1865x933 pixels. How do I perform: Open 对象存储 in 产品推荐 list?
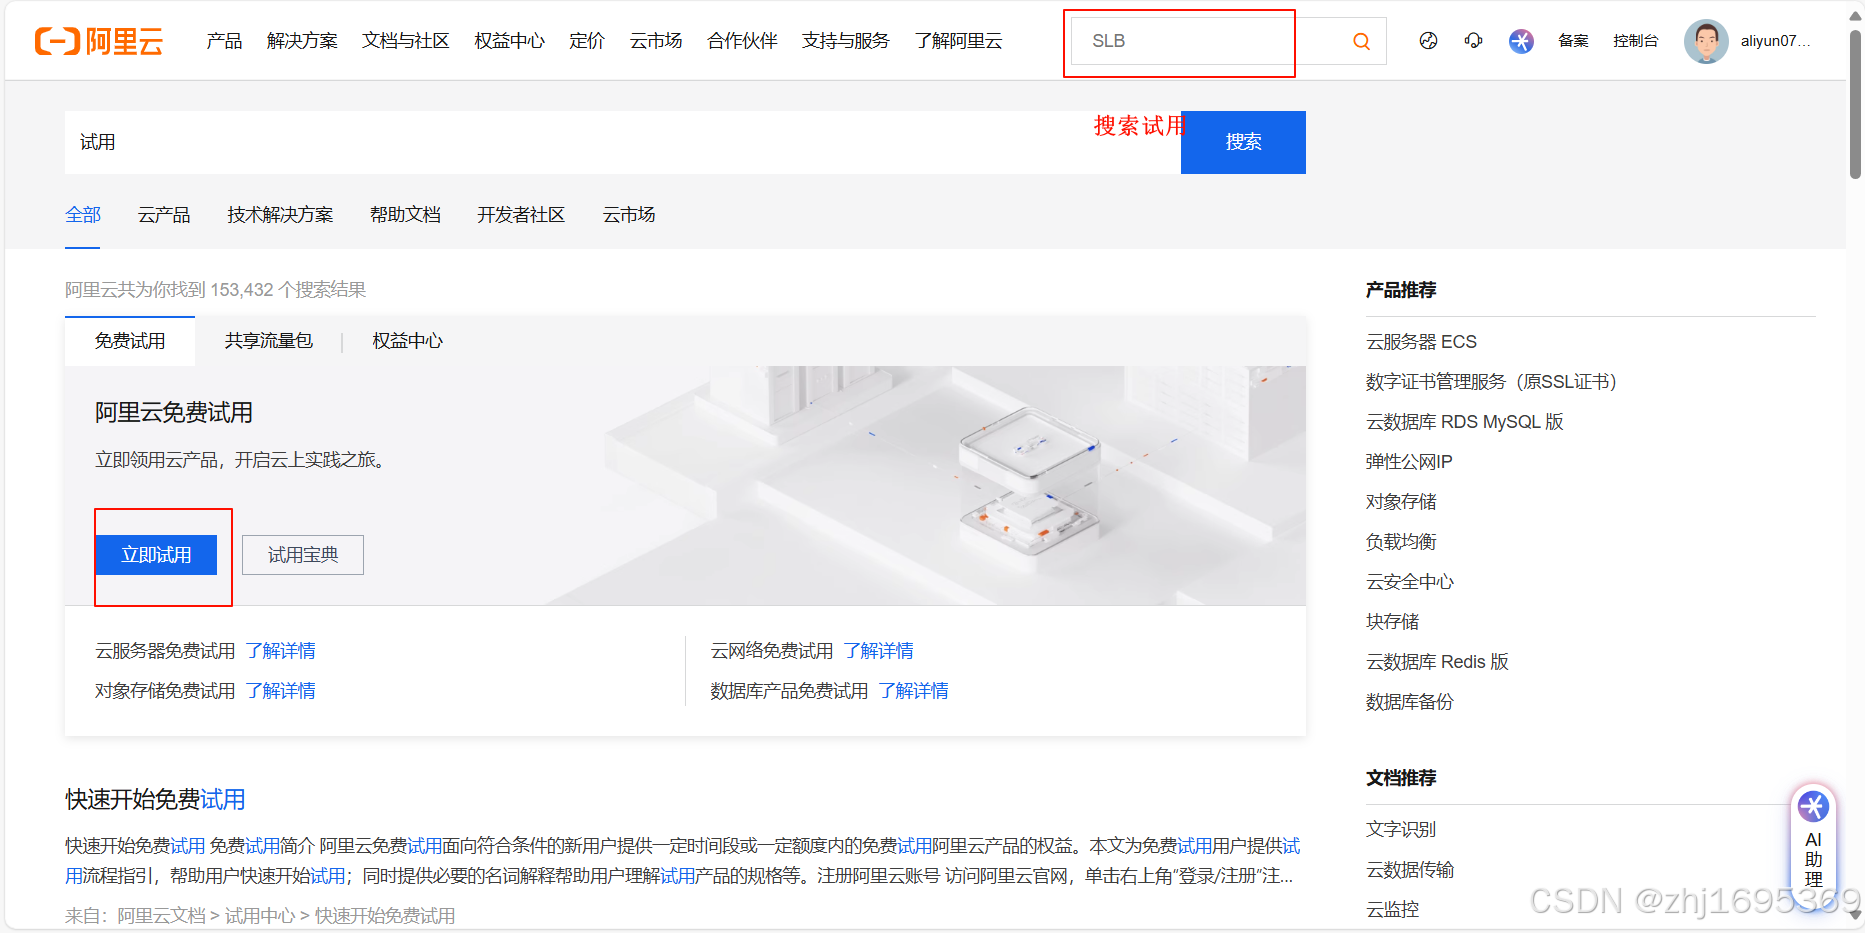[x=1401, y=502]
